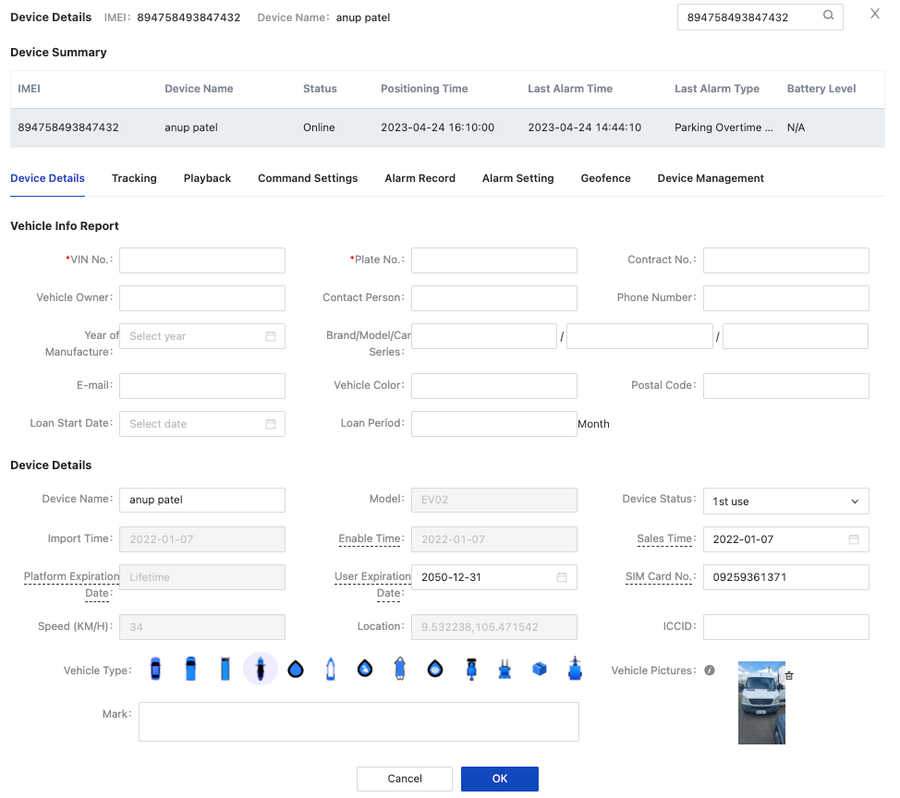Click the search magnifier icon in IMEI box
The height and width of the screenshot is (798, 900).
pos(828,17)
